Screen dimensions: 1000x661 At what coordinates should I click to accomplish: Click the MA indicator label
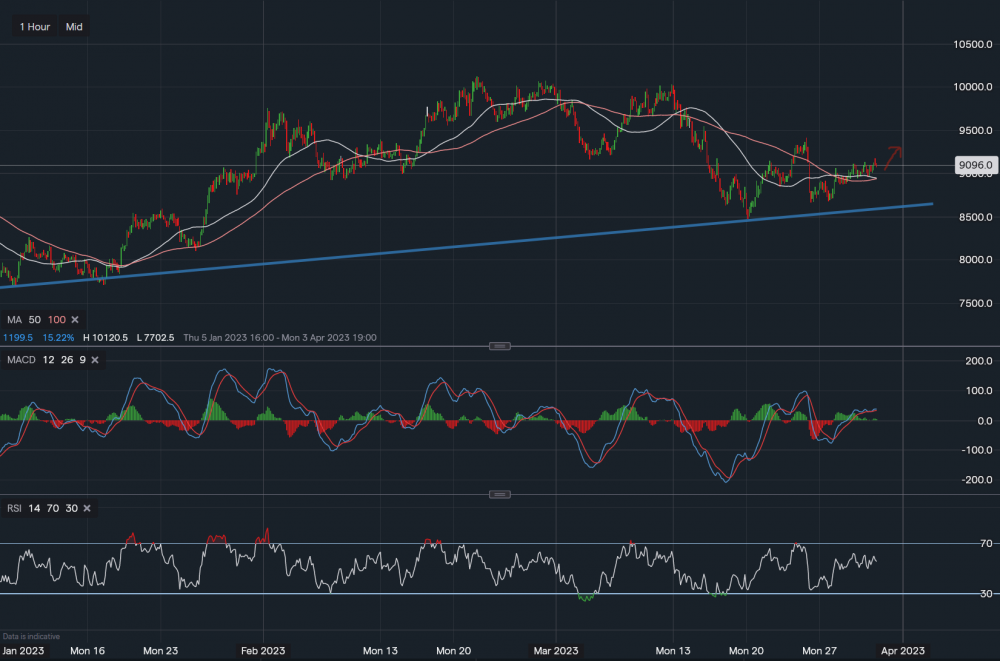click(x=14, y=319)
